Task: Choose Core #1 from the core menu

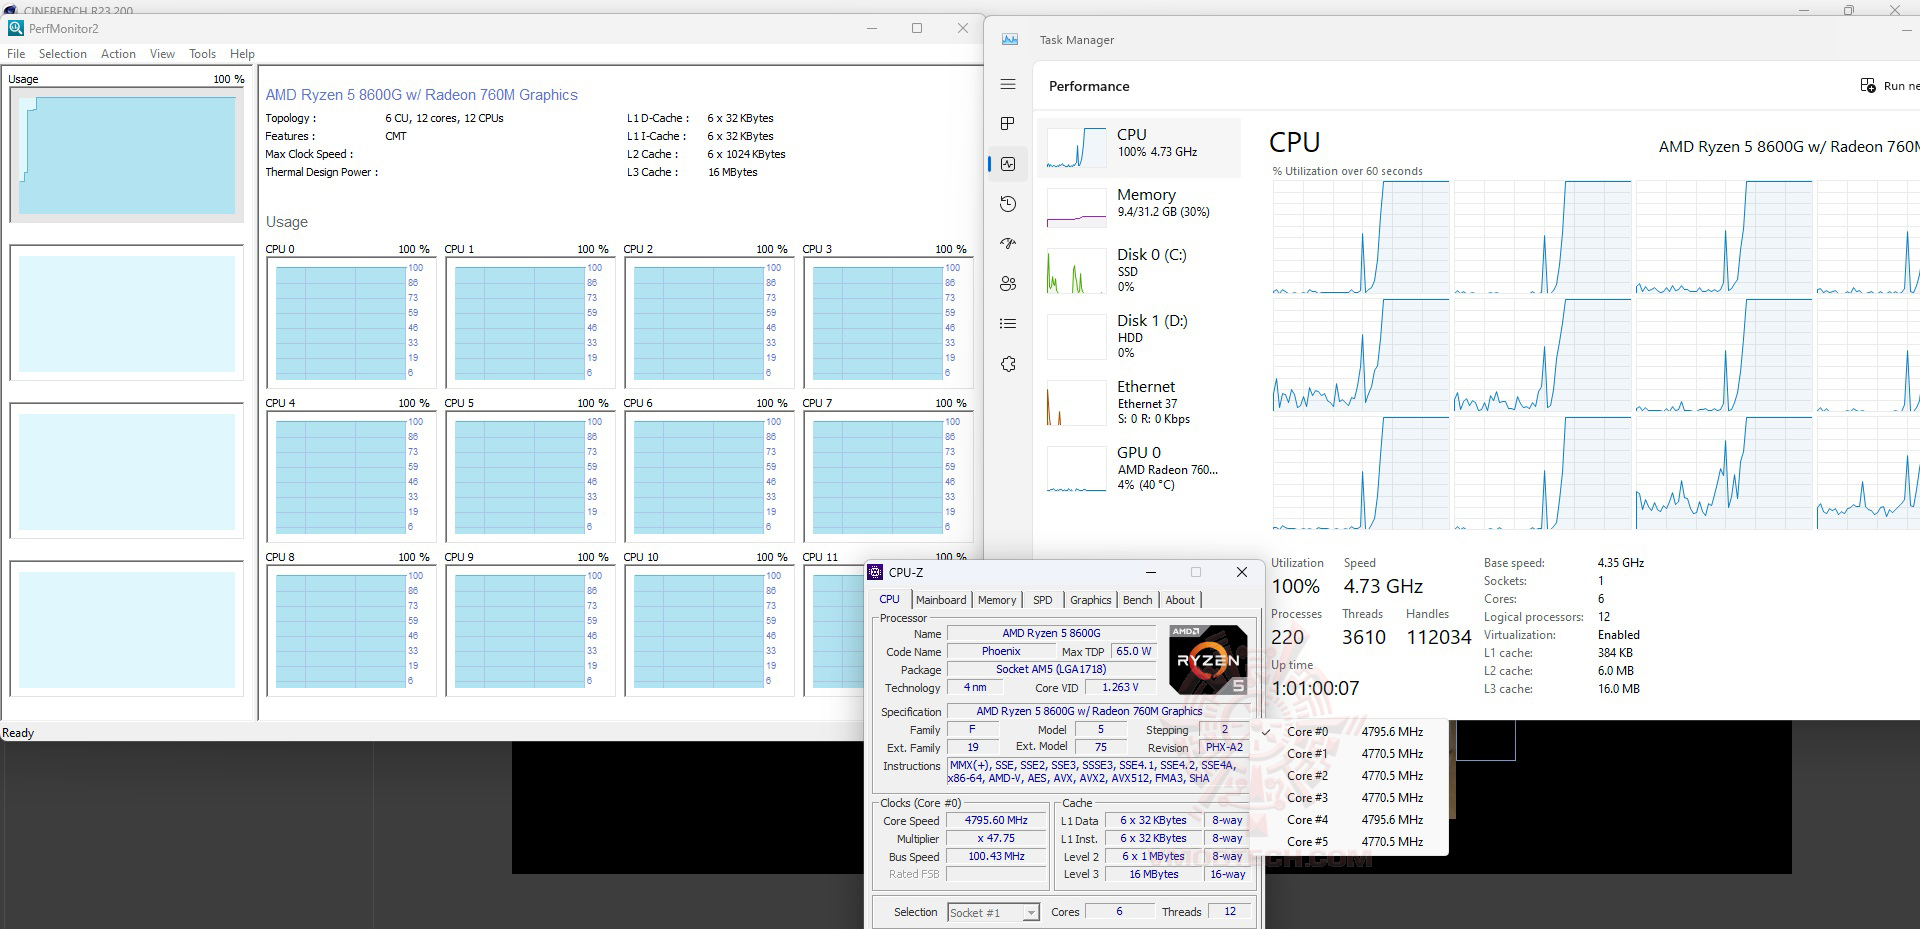Action: point(1349,754)
